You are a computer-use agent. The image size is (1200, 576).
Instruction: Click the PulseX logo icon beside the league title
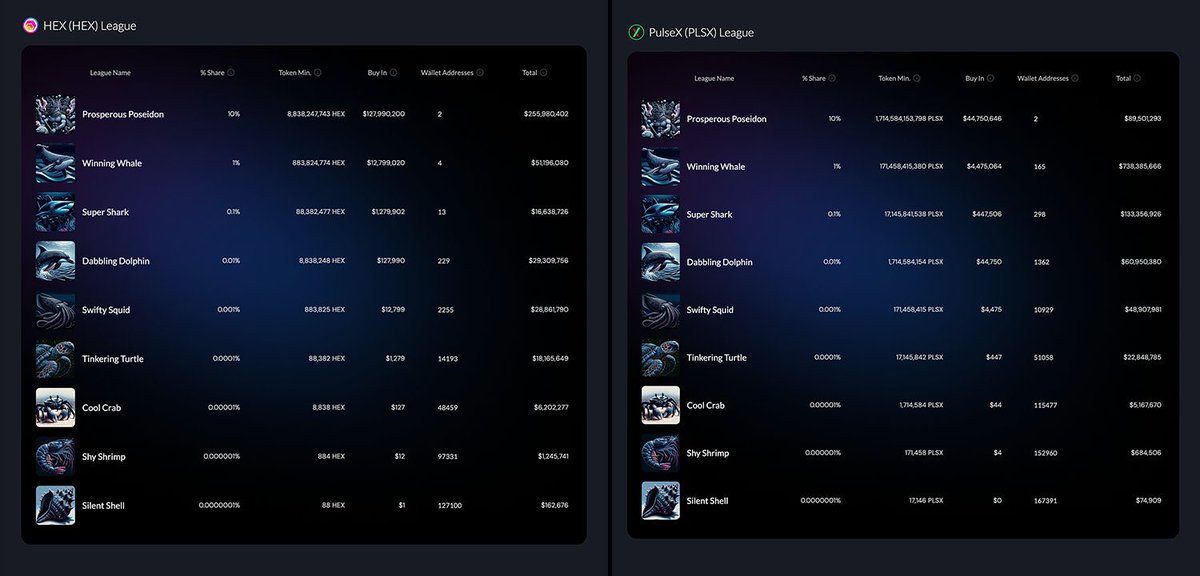pyautogui.click(x=635, y=33)
